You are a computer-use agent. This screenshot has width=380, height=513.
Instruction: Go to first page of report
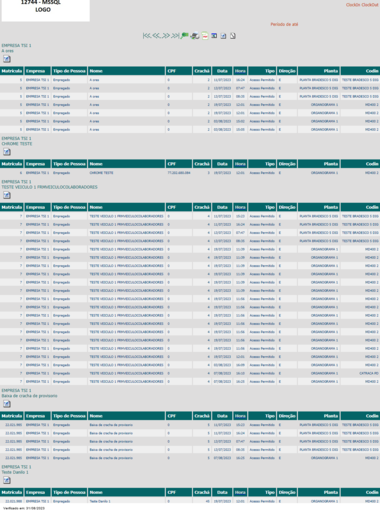[x=147, y=36]
